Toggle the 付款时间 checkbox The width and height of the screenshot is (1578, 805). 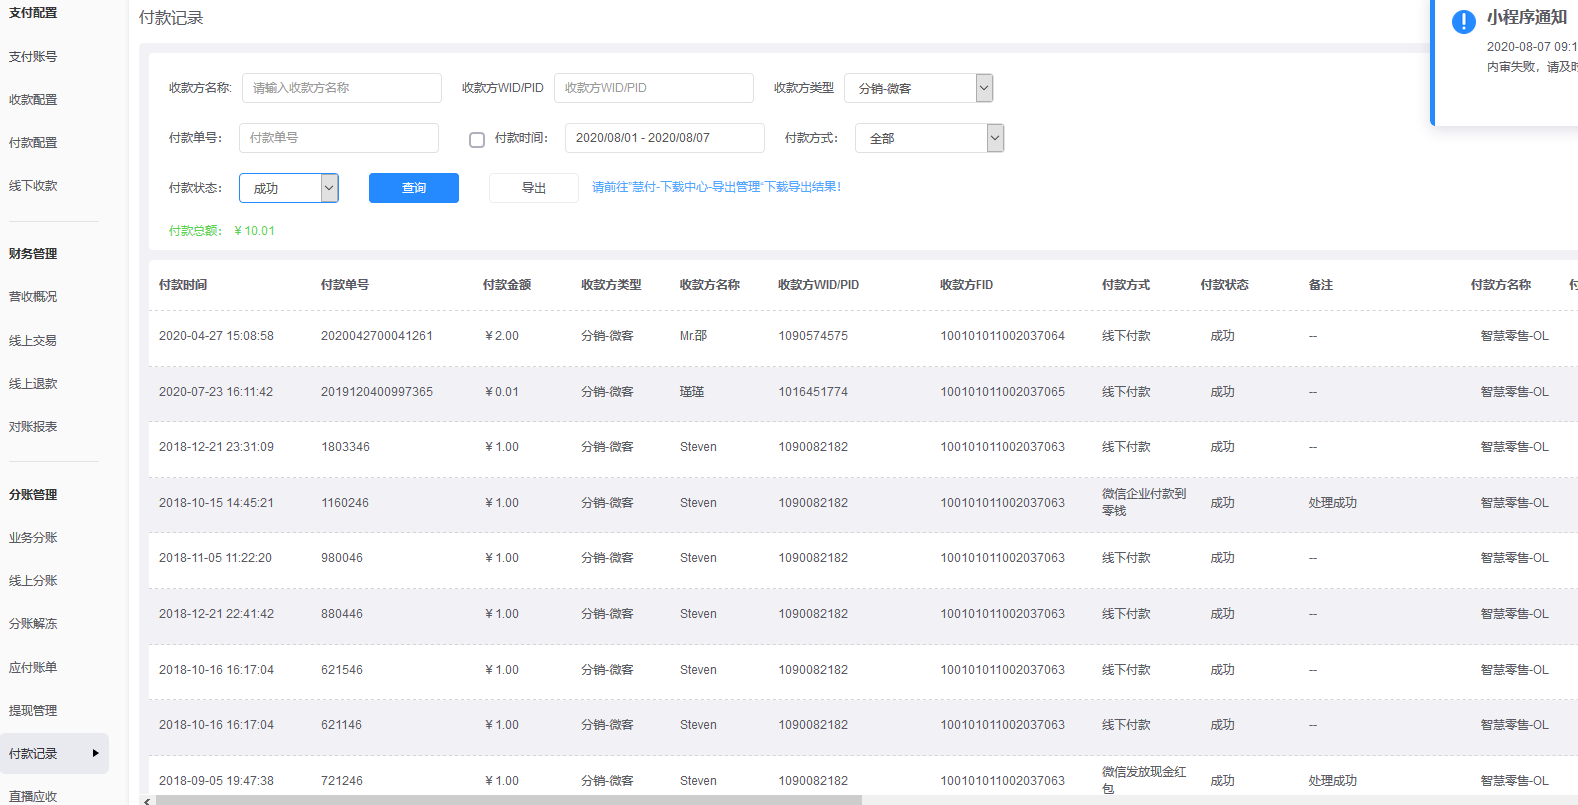(477, 139)
